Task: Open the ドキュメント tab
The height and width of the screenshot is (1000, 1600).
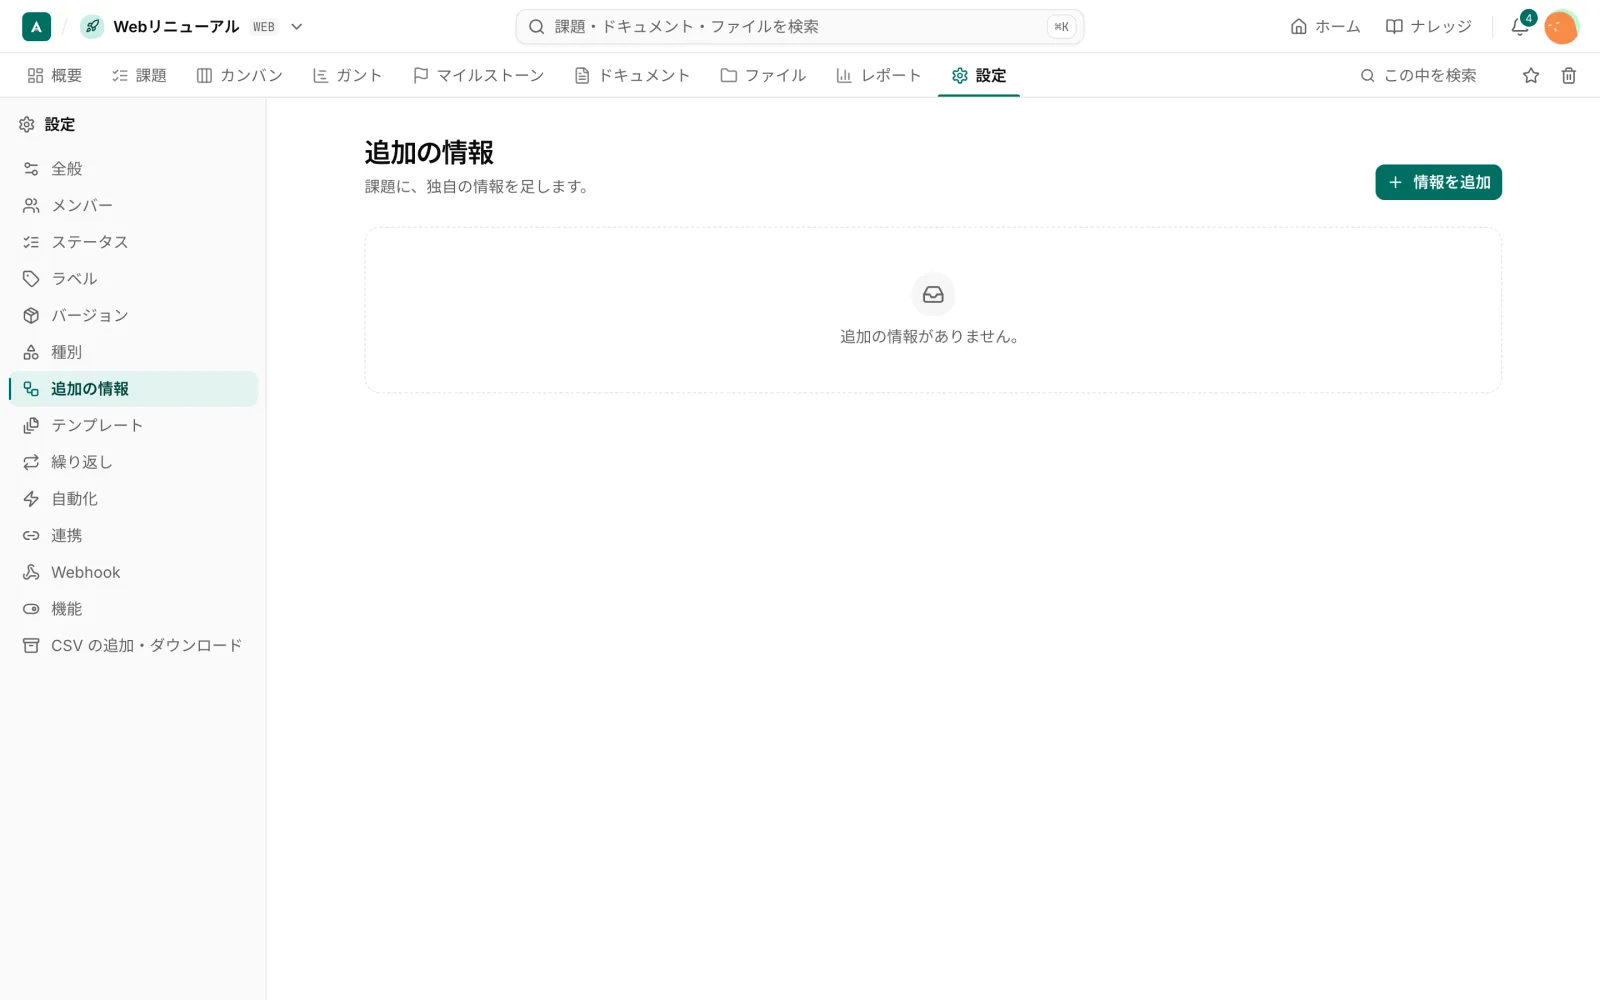Action: coord(632,75)
